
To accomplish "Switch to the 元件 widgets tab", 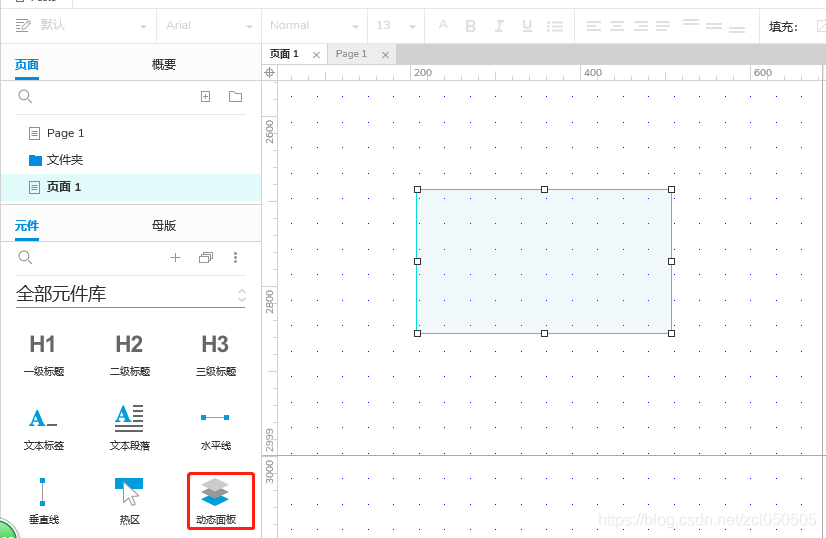I will (27, 226).
